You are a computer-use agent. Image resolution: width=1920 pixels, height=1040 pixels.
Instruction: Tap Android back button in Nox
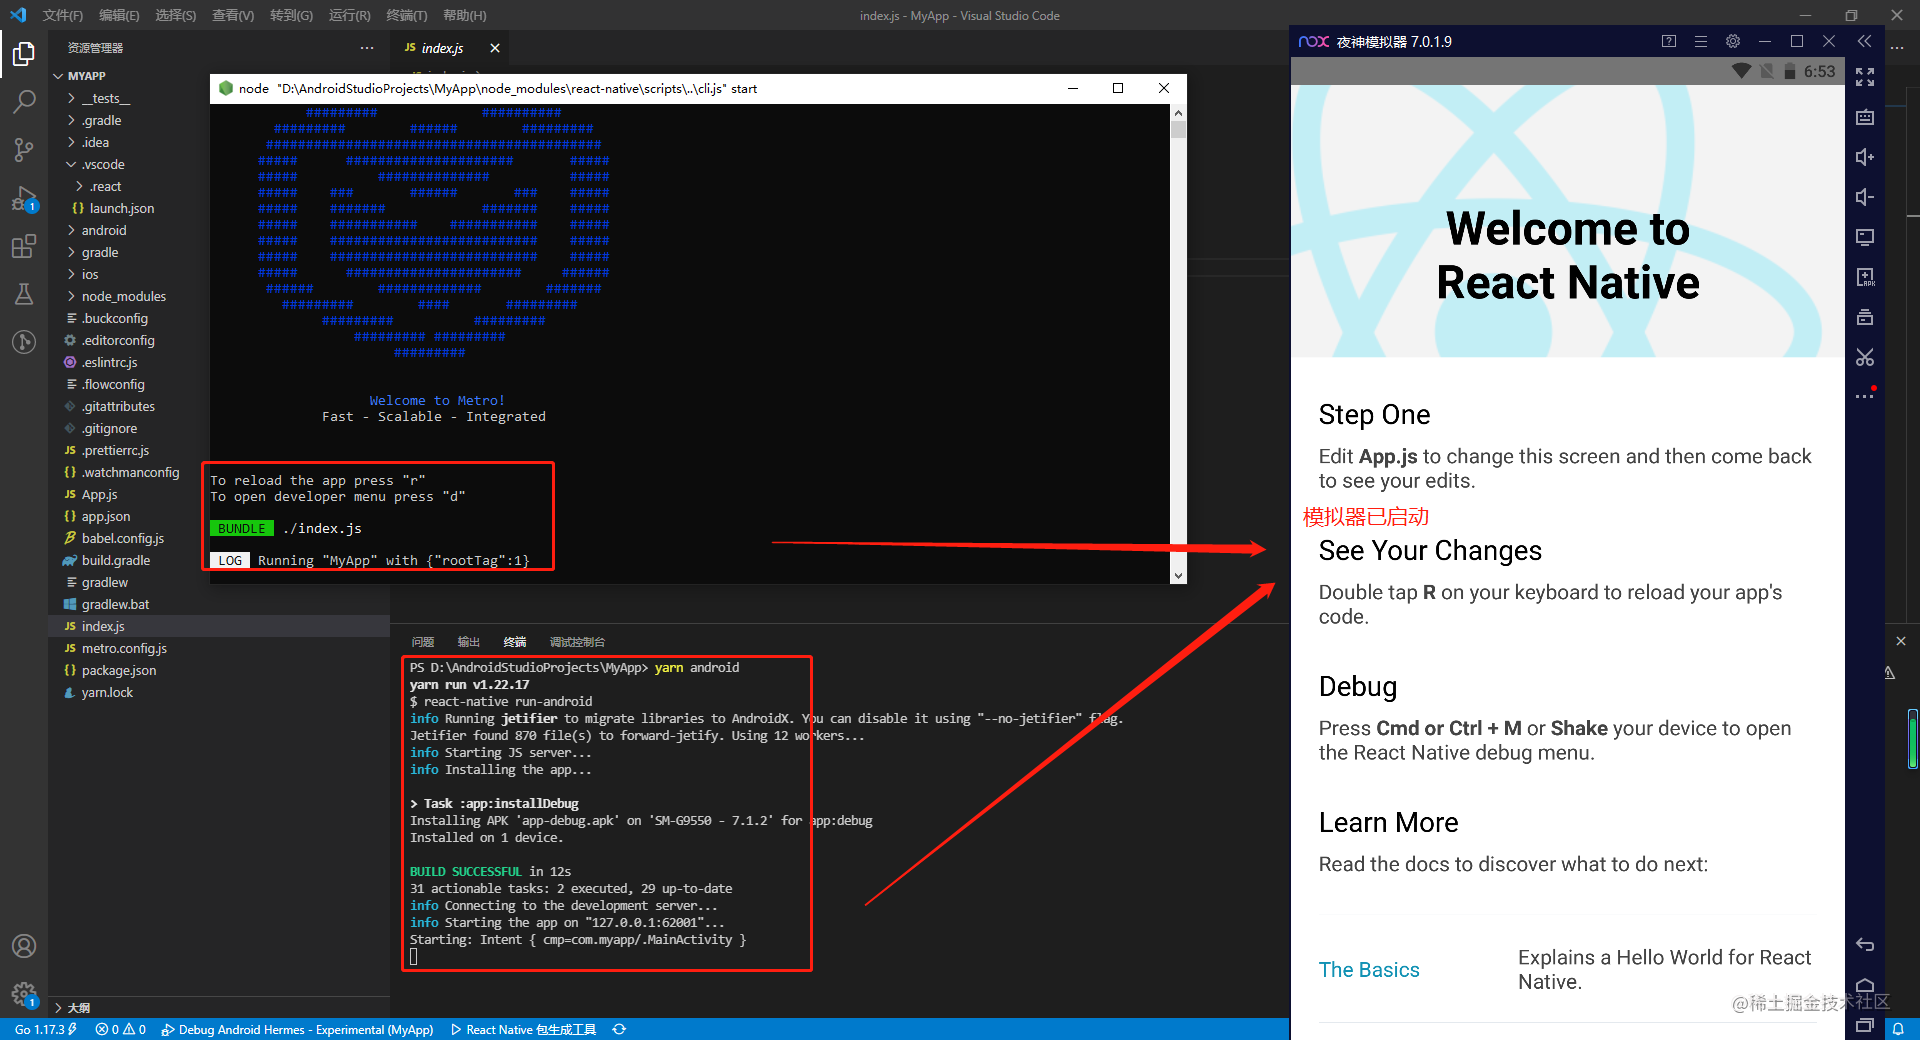click(x=1865, y=945)
